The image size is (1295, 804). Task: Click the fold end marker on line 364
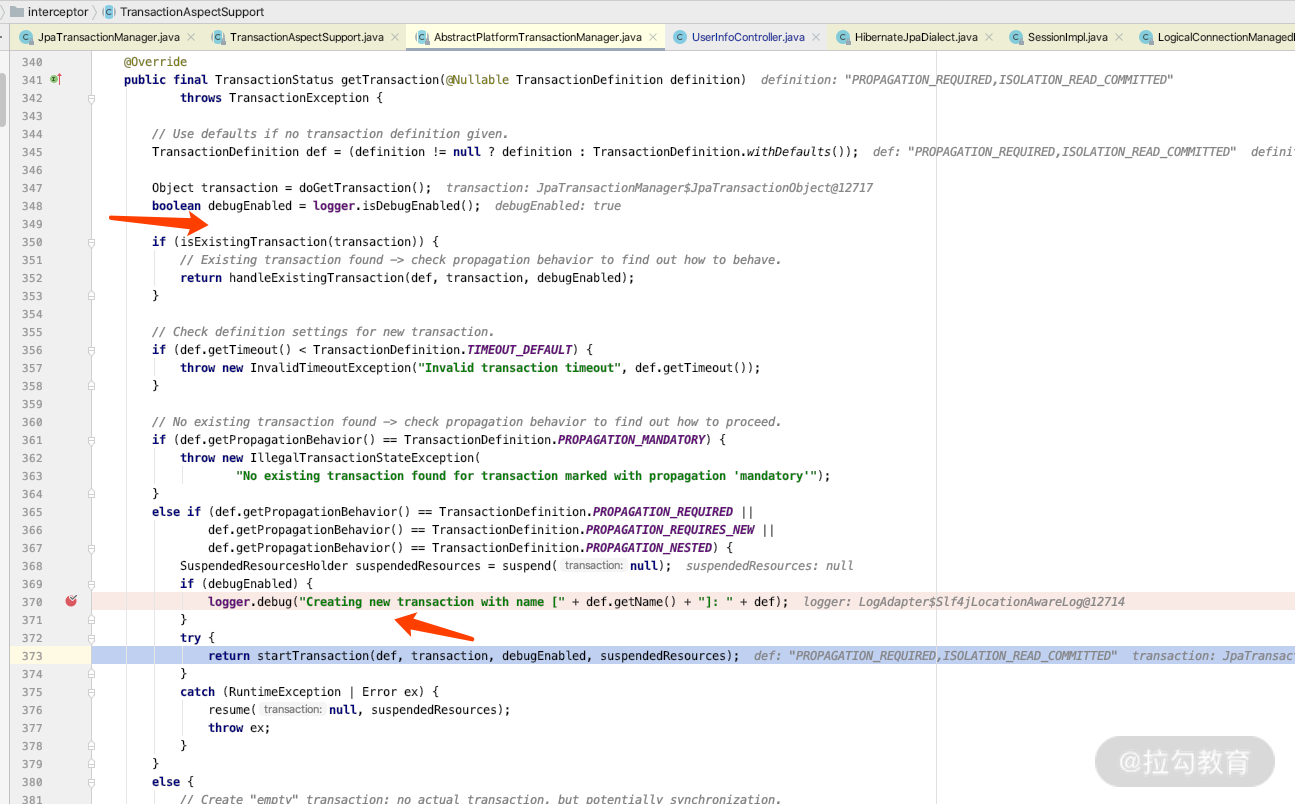coord(91,494)
